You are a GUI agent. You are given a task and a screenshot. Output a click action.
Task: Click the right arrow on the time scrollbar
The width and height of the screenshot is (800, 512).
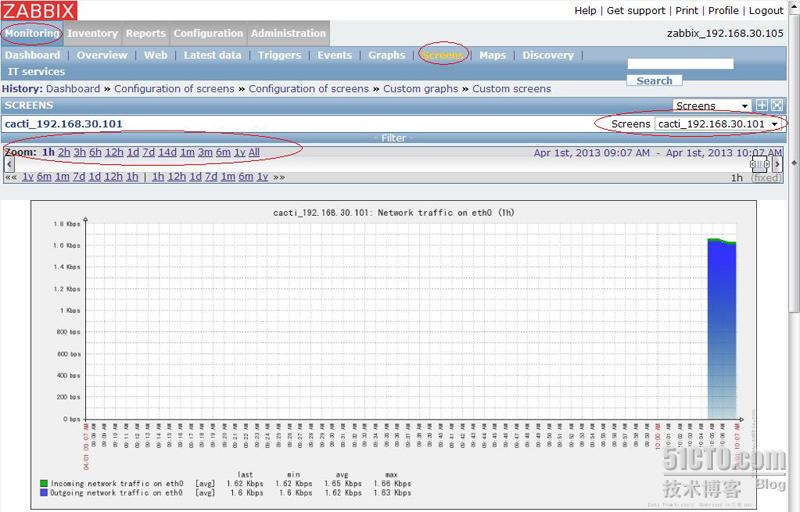(777, 164)
